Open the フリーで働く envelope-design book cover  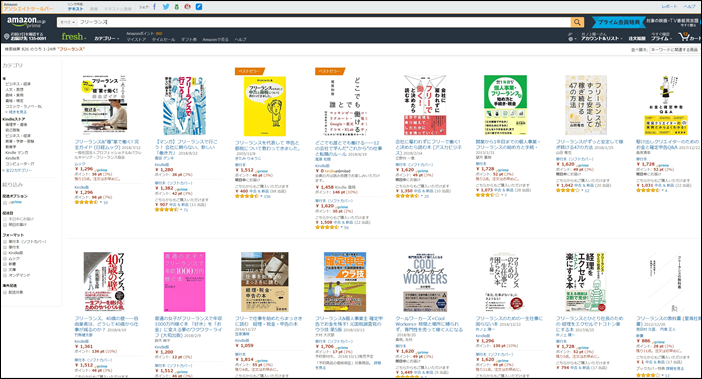pos(425,105)
